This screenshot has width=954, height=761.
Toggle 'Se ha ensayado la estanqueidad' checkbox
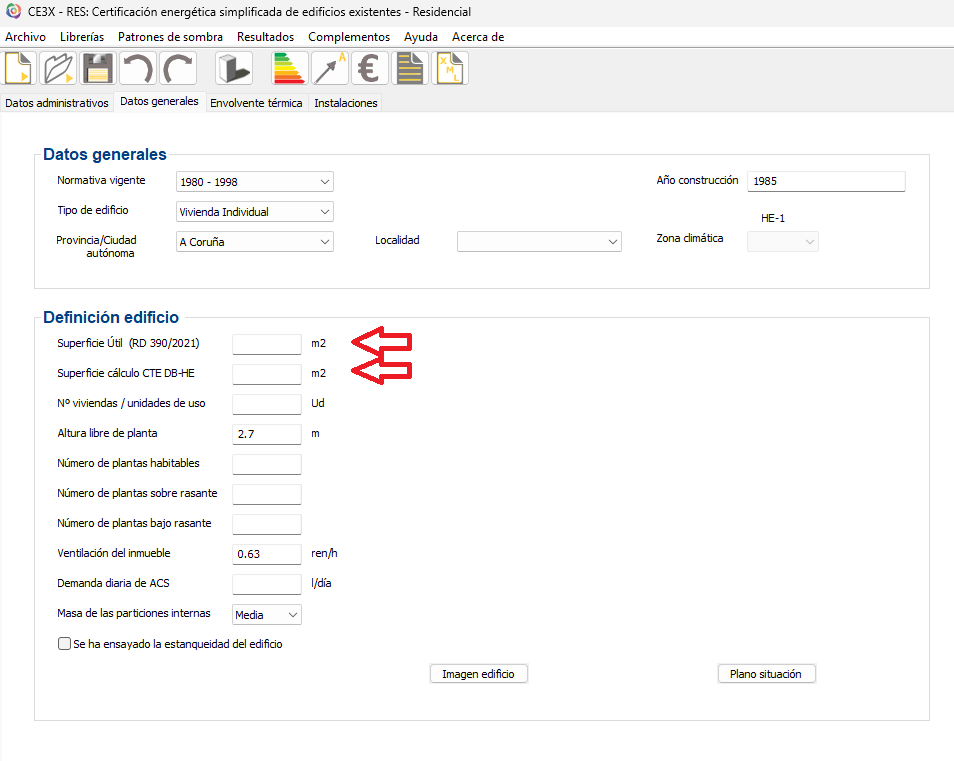pos(64,644)
